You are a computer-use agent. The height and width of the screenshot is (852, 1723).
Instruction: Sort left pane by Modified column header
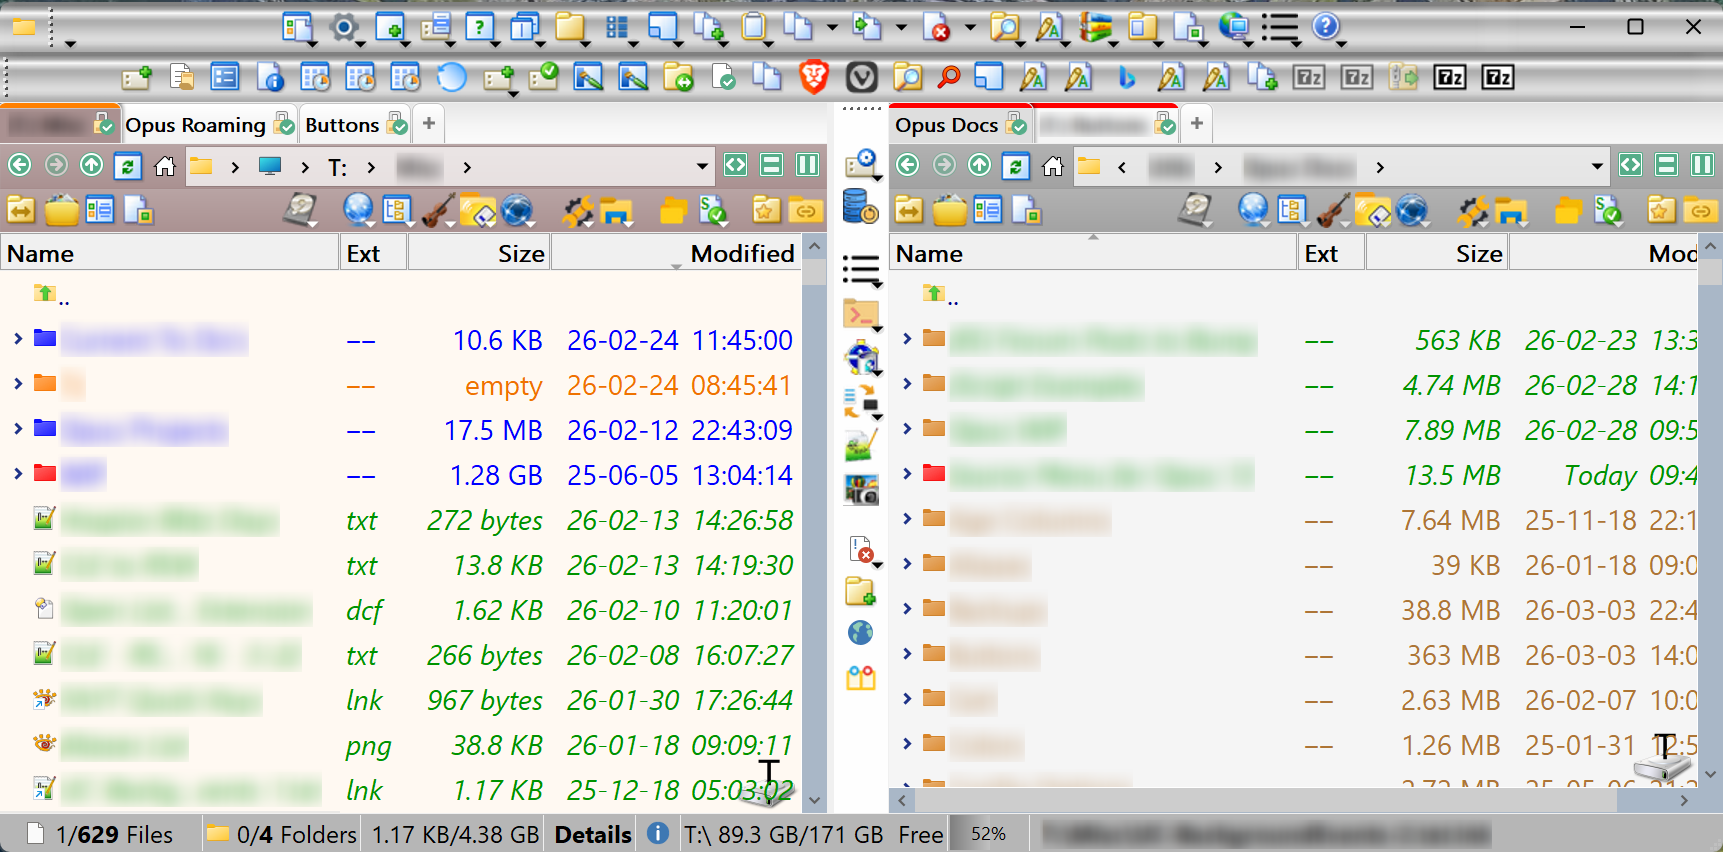[741, 254]
